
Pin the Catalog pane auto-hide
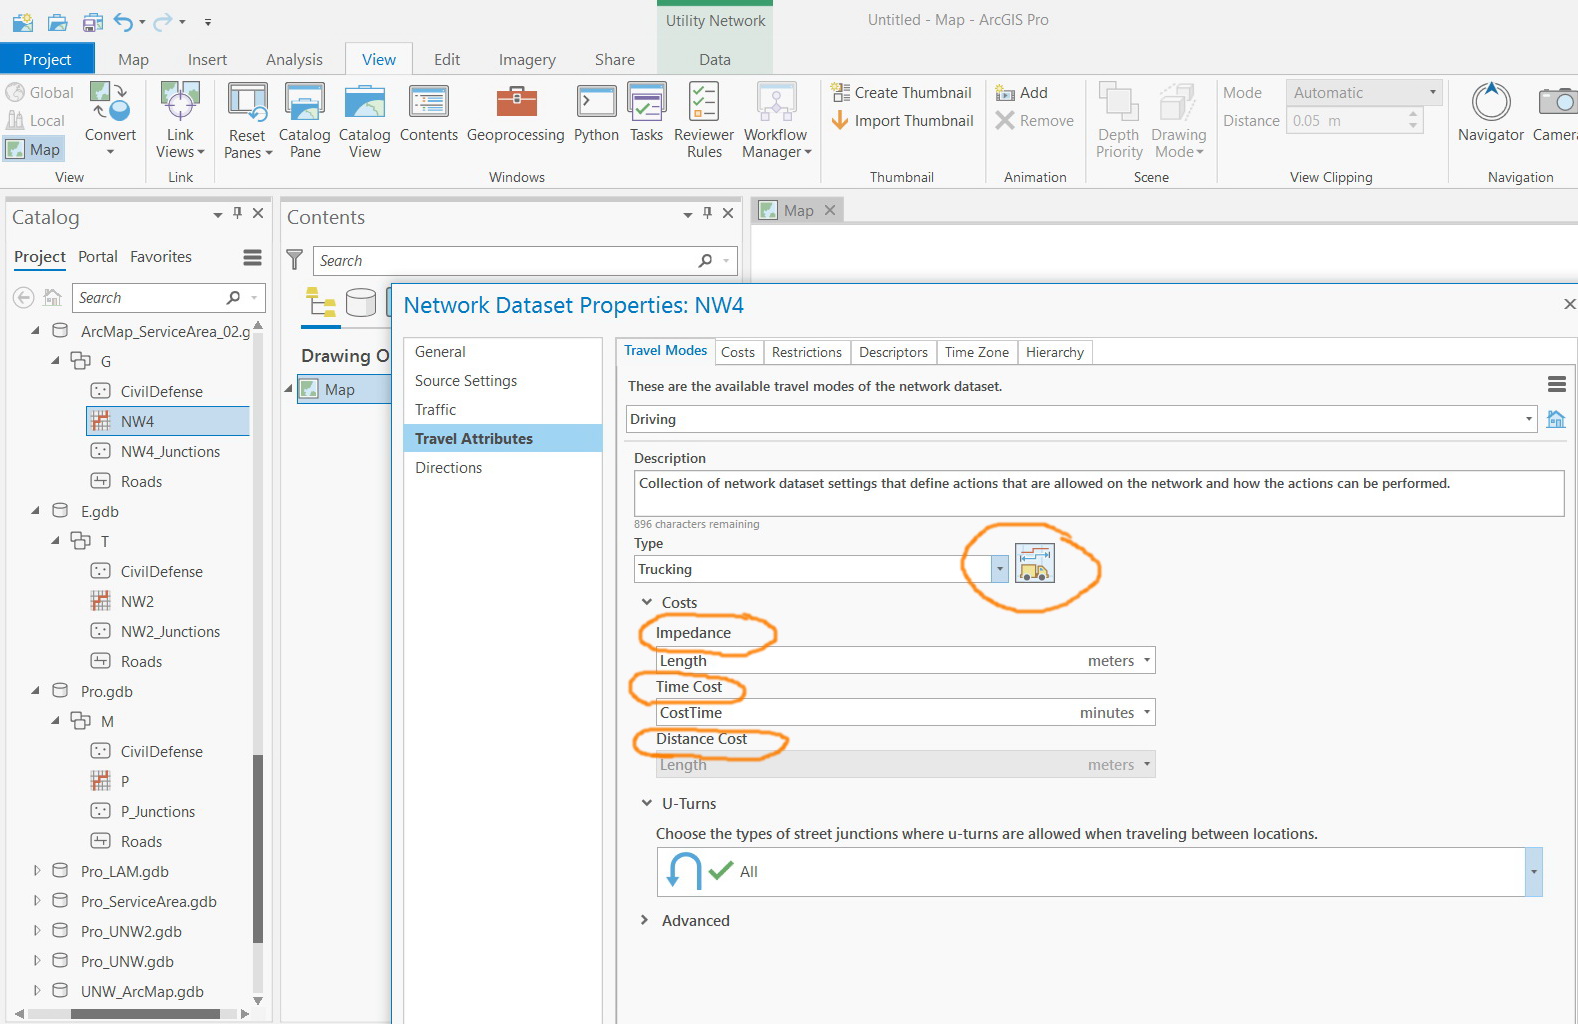[238, 213]
